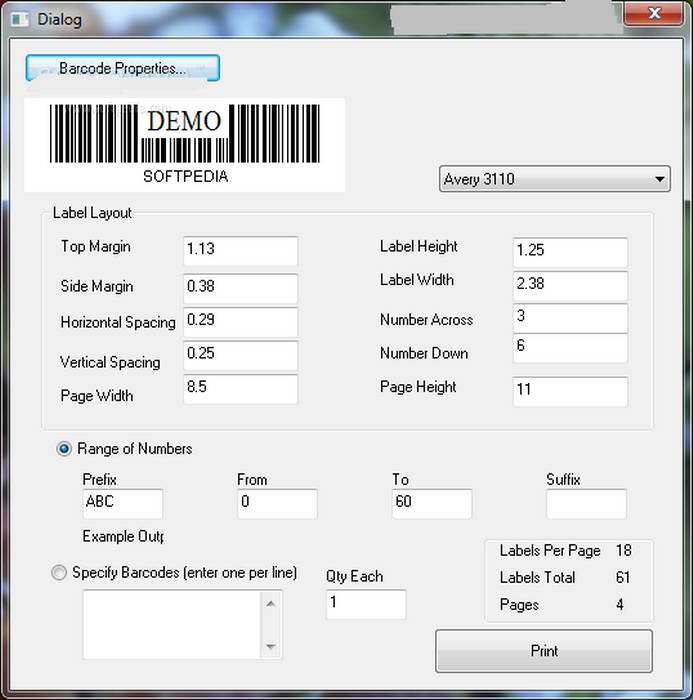Click the From number field
Viewport: 693px width, 700px height.
point(277,504)
